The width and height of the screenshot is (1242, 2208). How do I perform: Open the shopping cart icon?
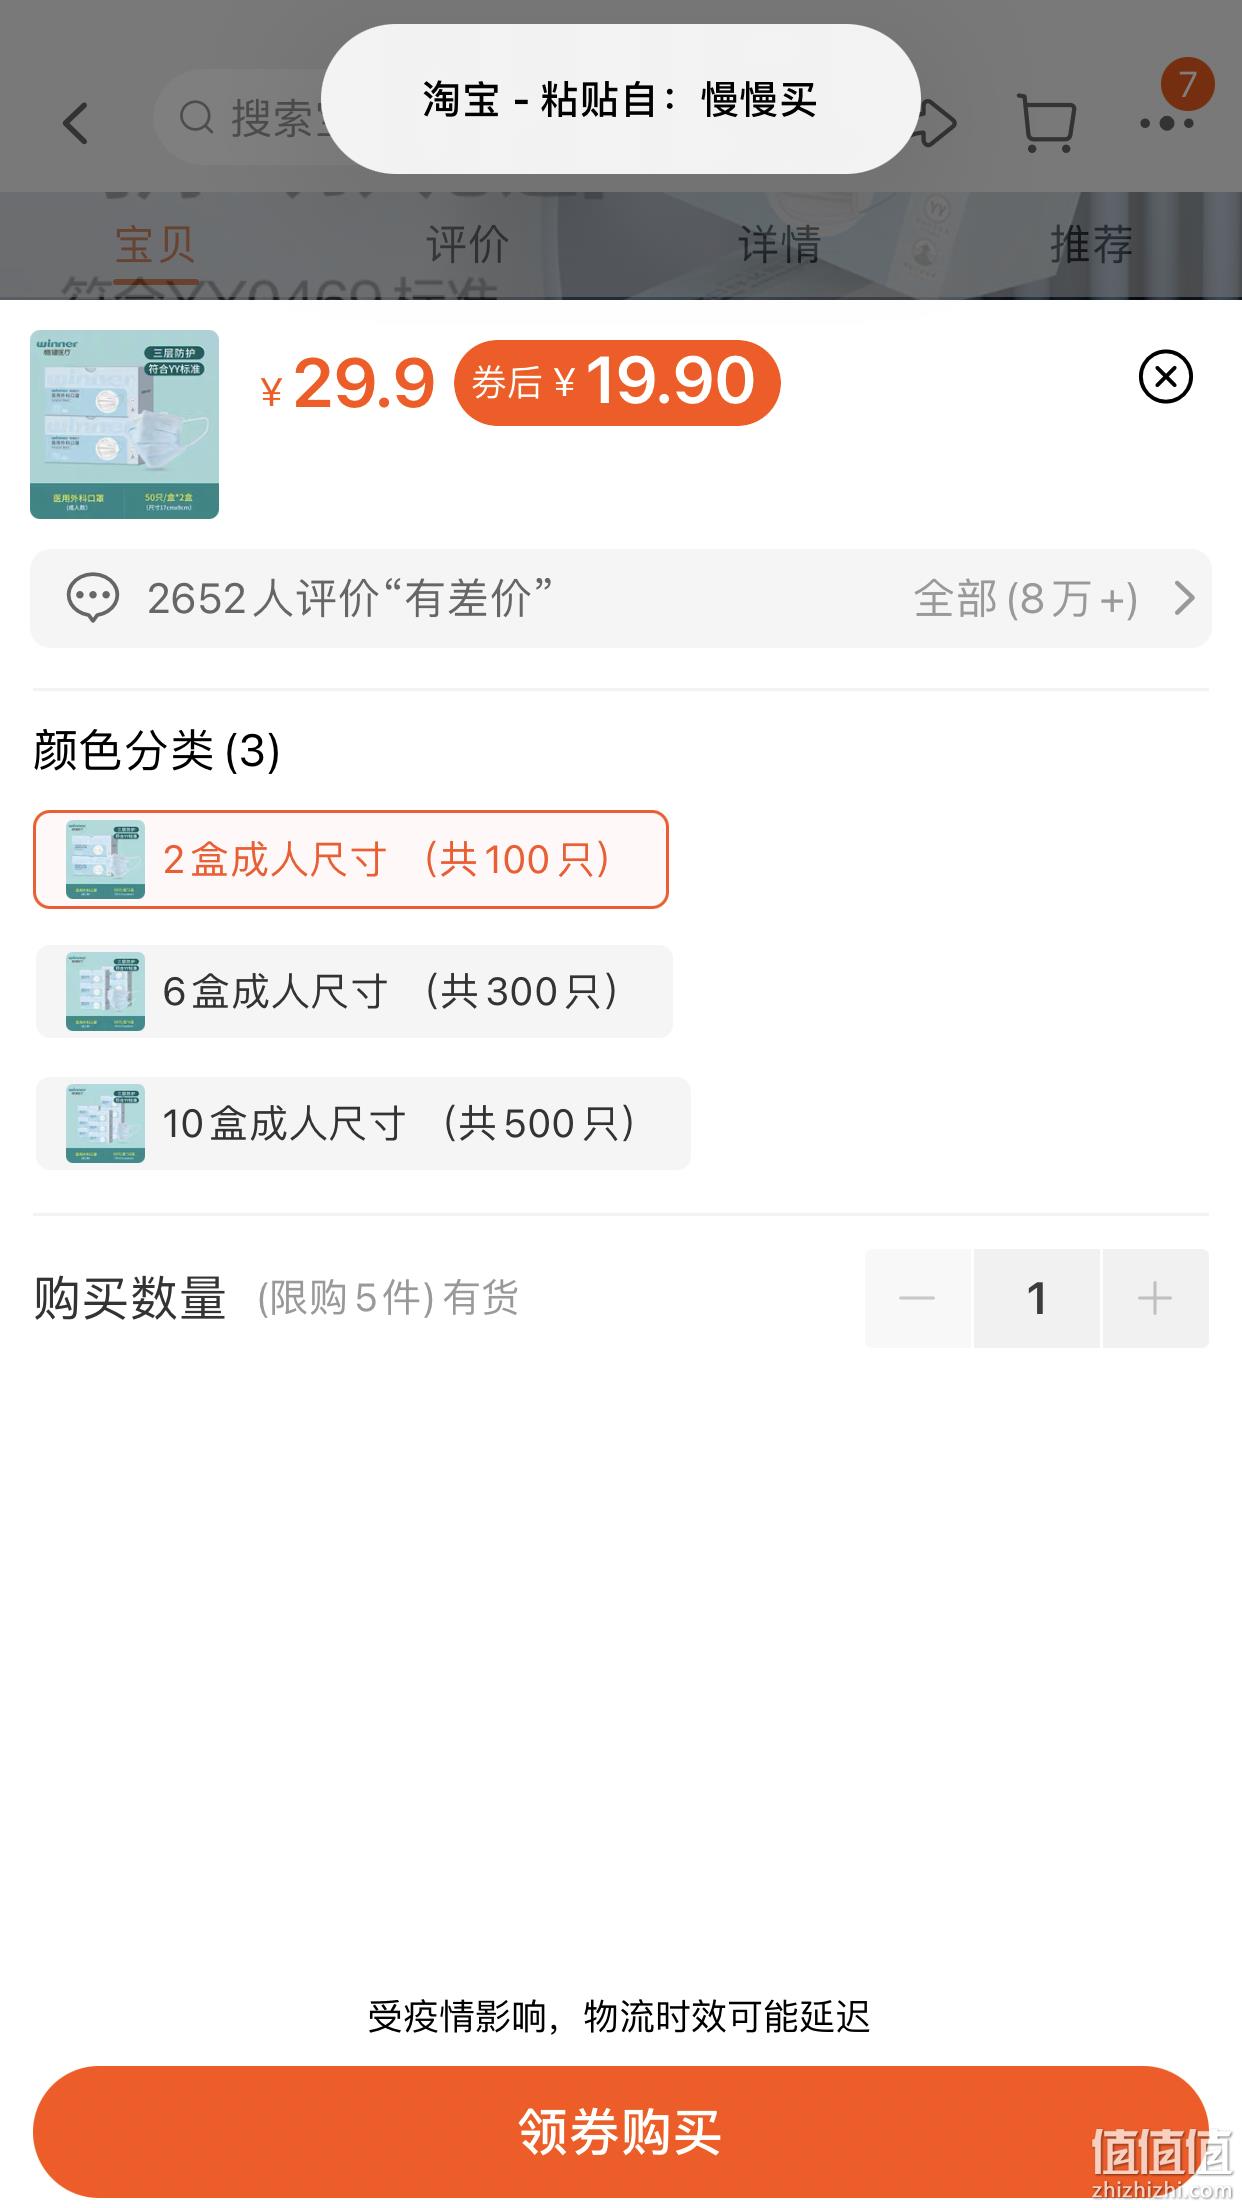(x=1046, y=123)
